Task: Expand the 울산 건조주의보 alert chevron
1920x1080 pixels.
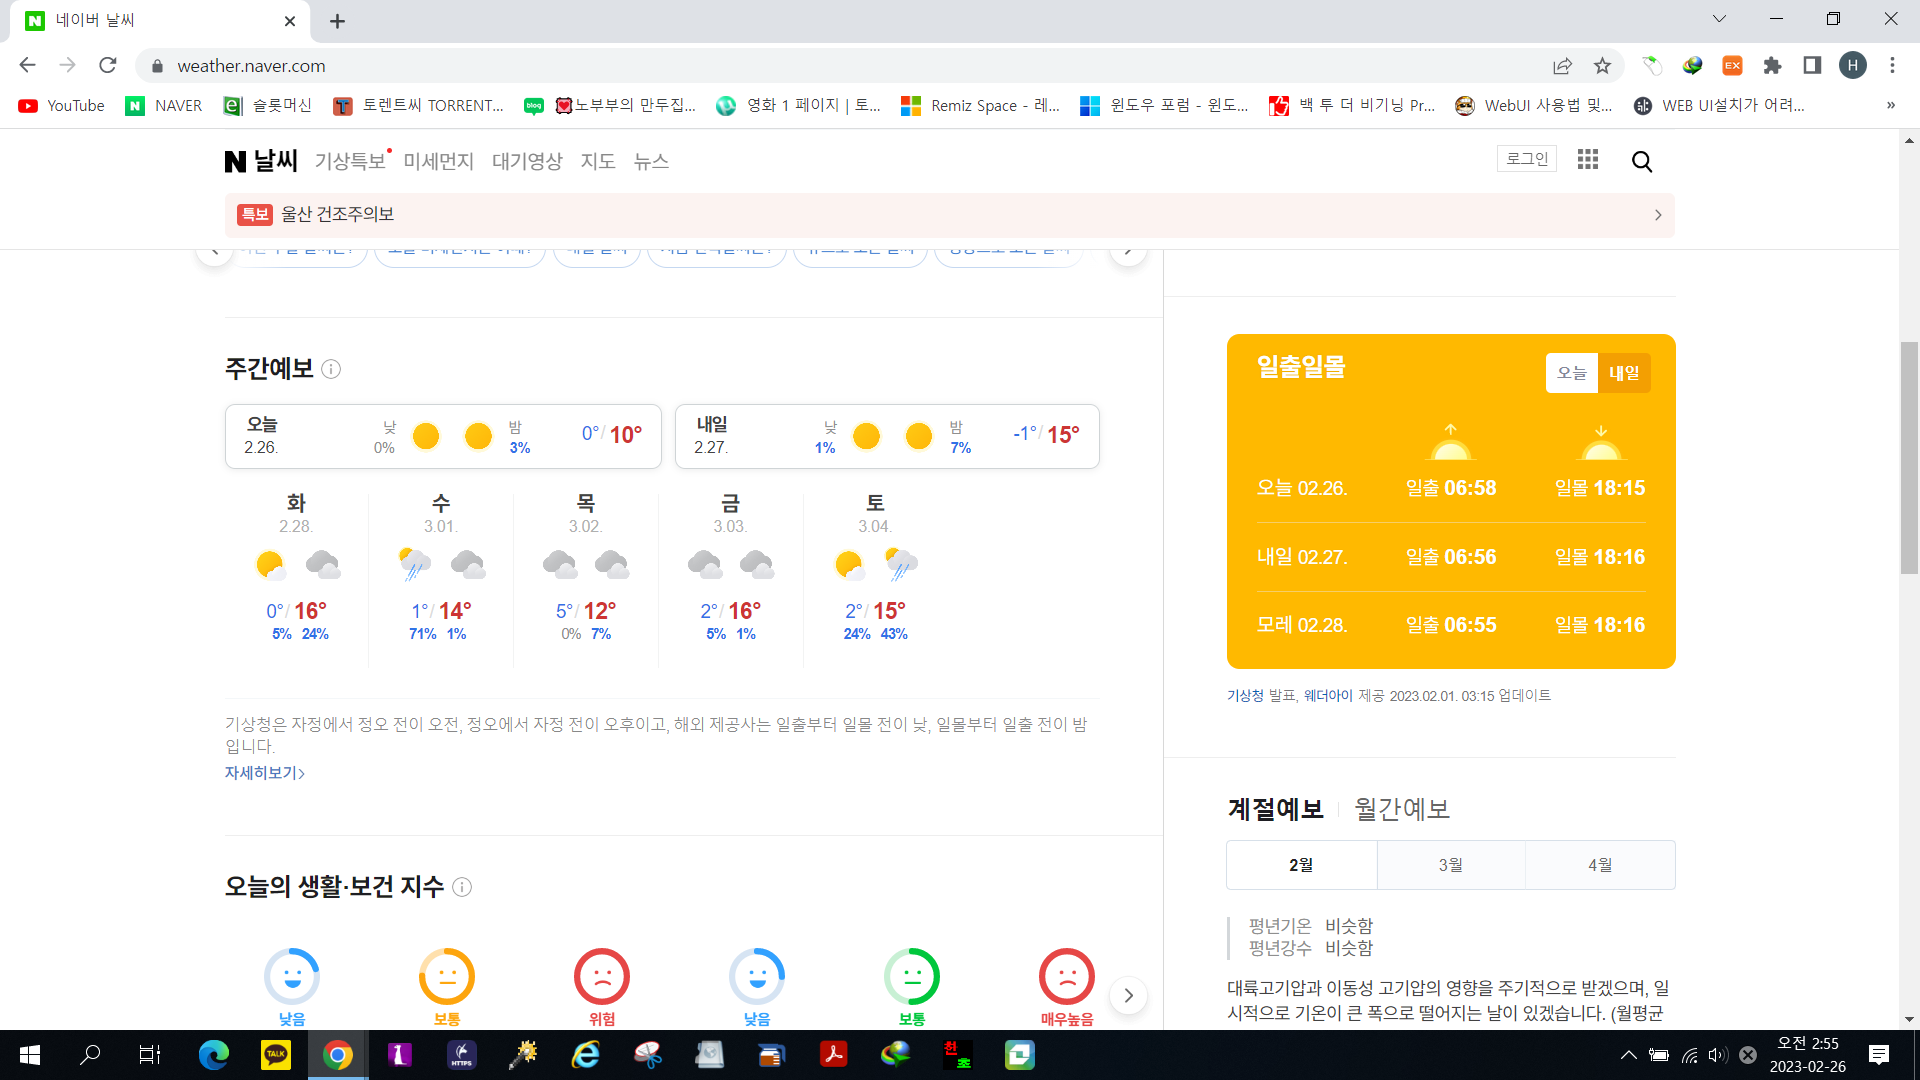Action: pyautogui.click(x=1658, y=215)
